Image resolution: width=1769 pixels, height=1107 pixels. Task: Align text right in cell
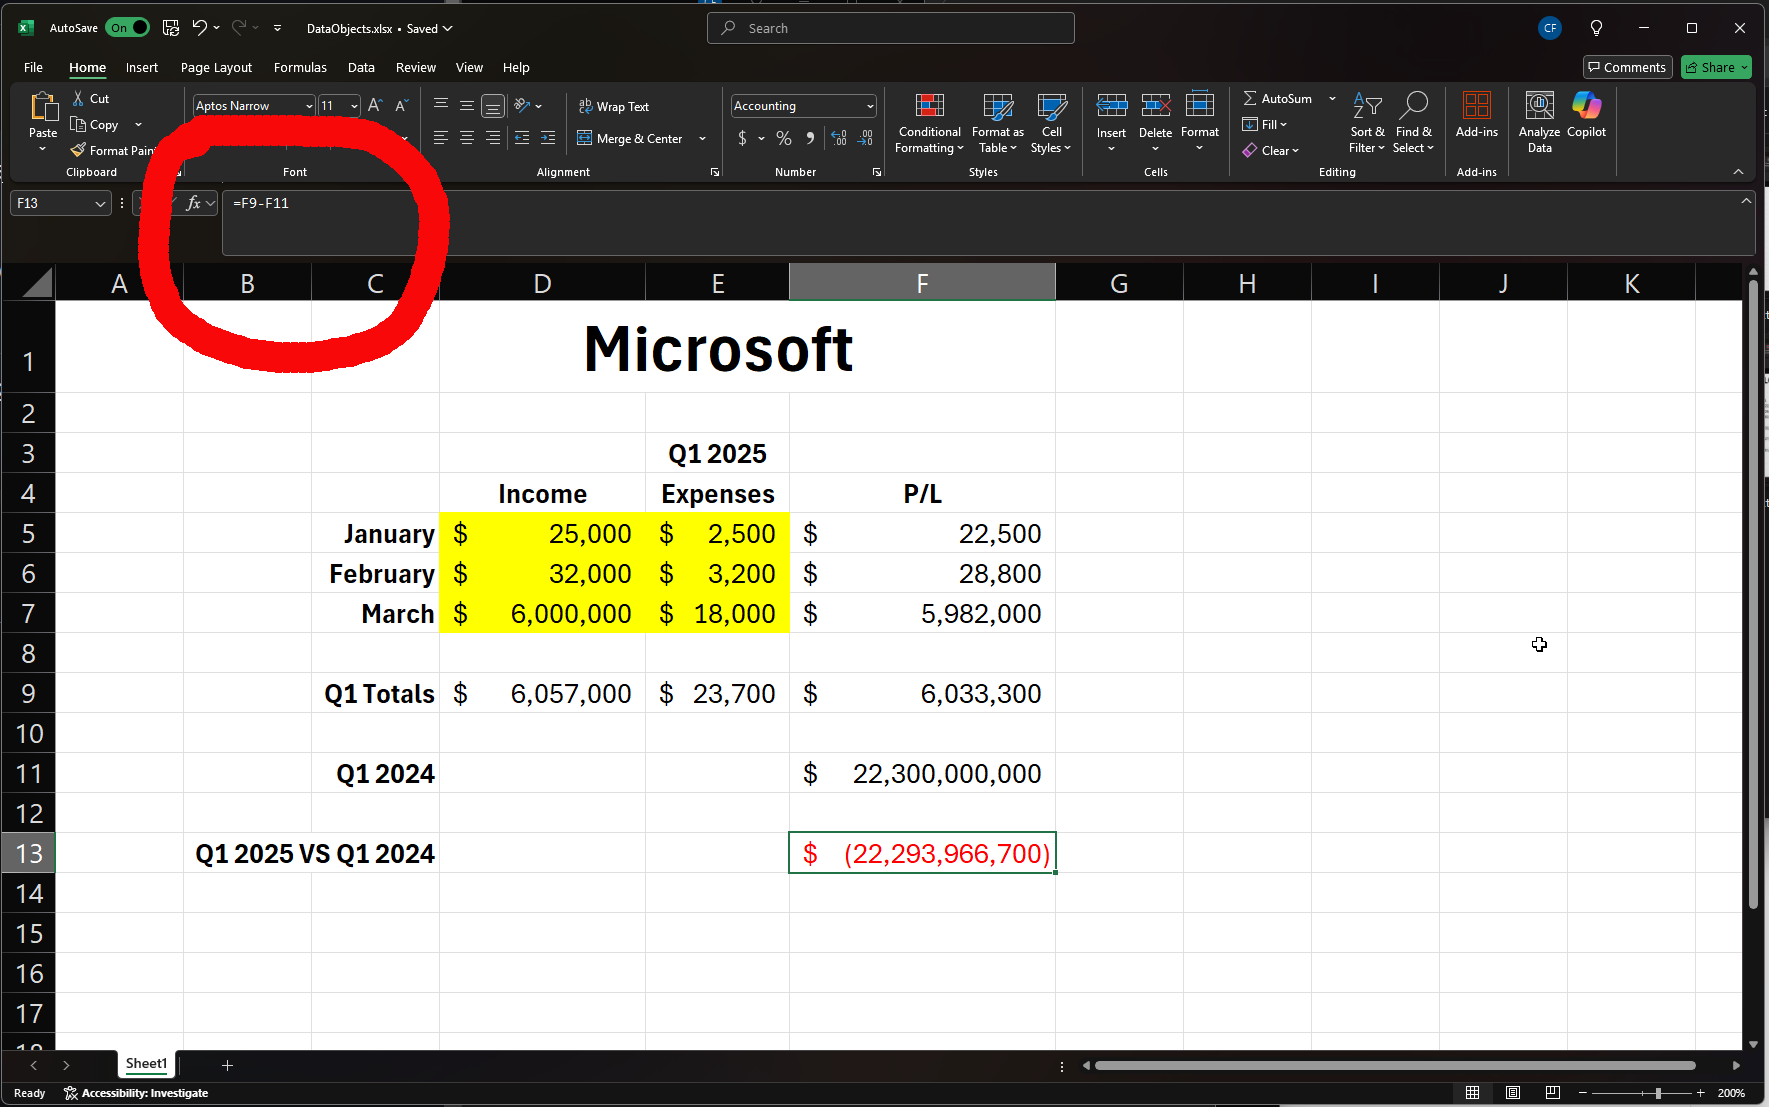pos(493,138)
